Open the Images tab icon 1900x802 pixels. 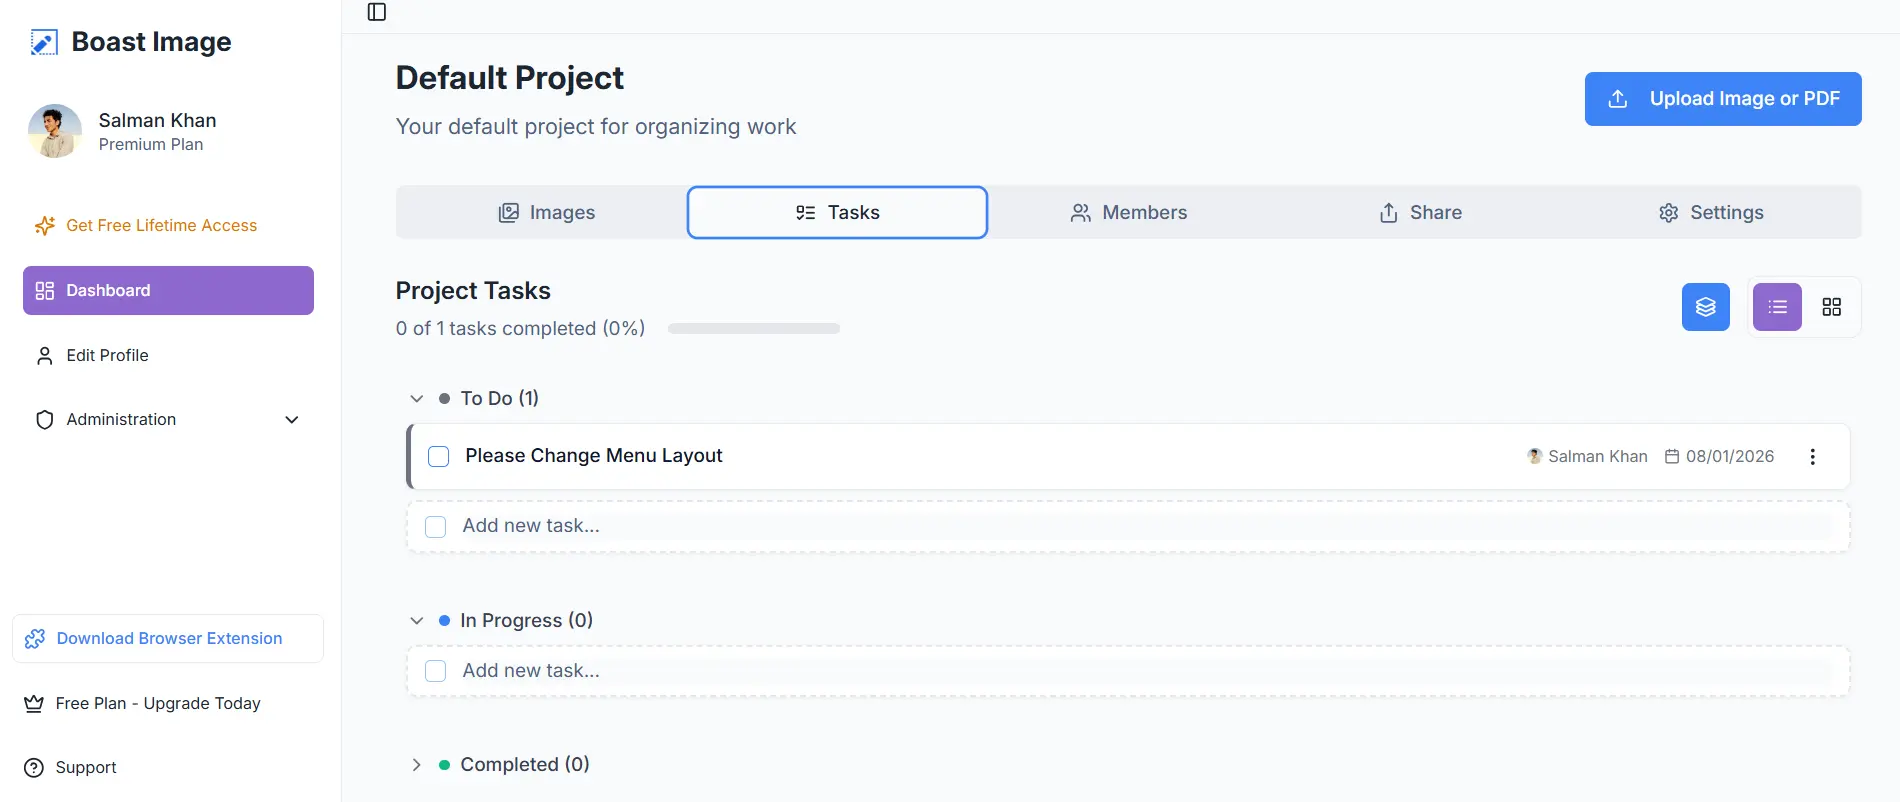click(509, 212)
